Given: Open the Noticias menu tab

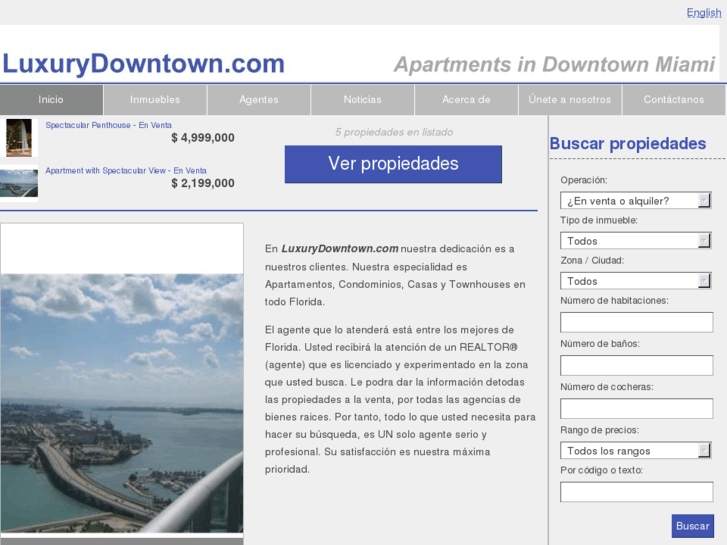Looking at the screenshot, I should 363,100.
